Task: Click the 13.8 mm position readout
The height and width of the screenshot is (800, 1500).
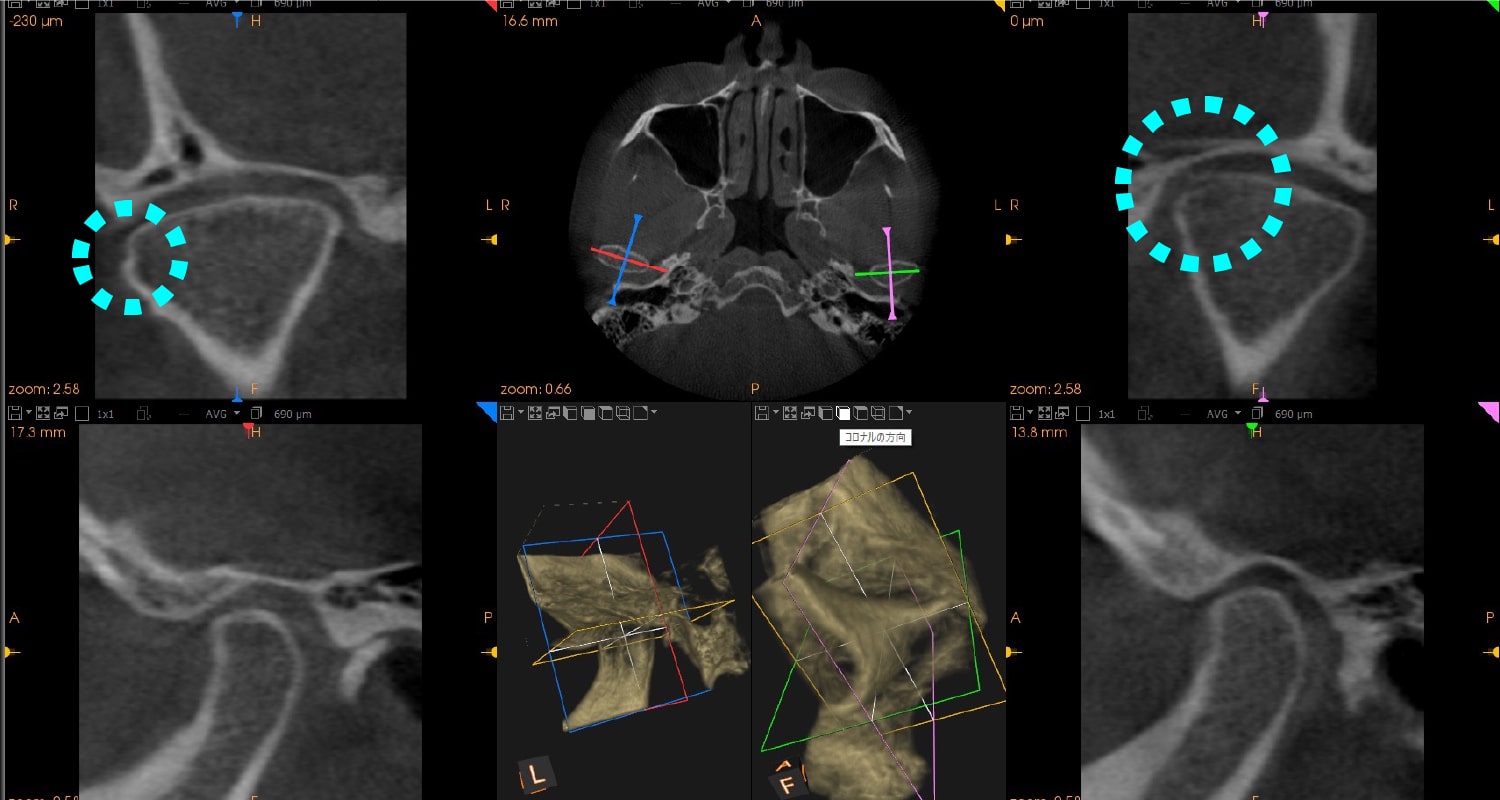Action: pyautogui.click(x=1039, y=433)
